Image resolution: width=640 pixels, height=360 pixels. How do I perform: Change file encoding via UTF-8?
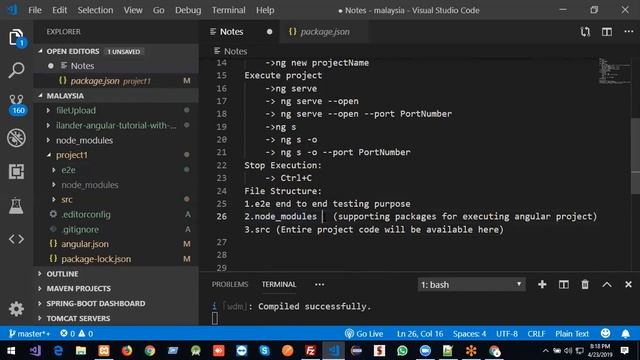point(507,334)
